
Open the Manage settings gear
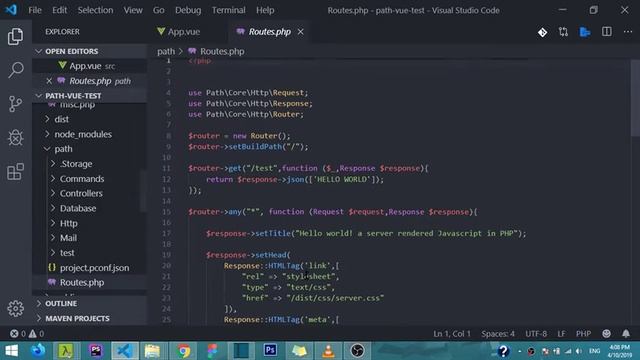click(16, 308)
